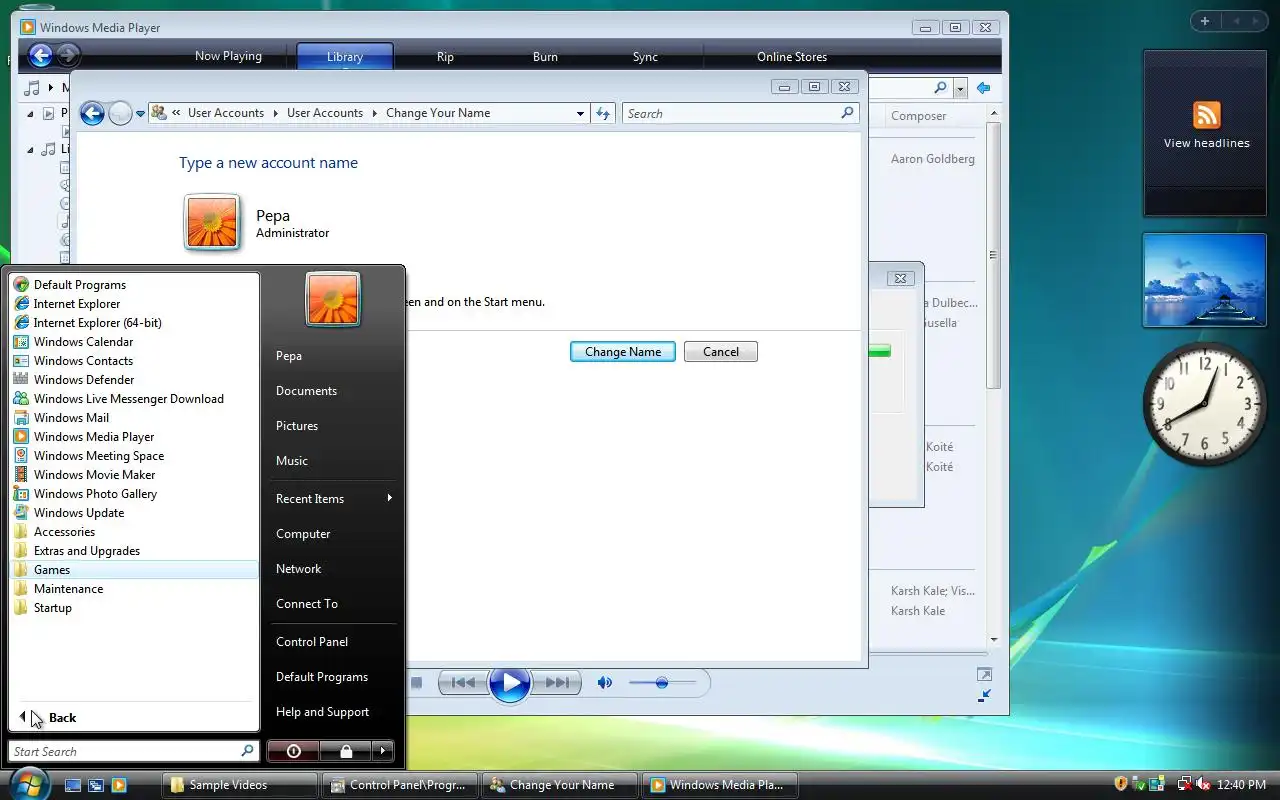Click the Start menu user picture

pos(333,299)
